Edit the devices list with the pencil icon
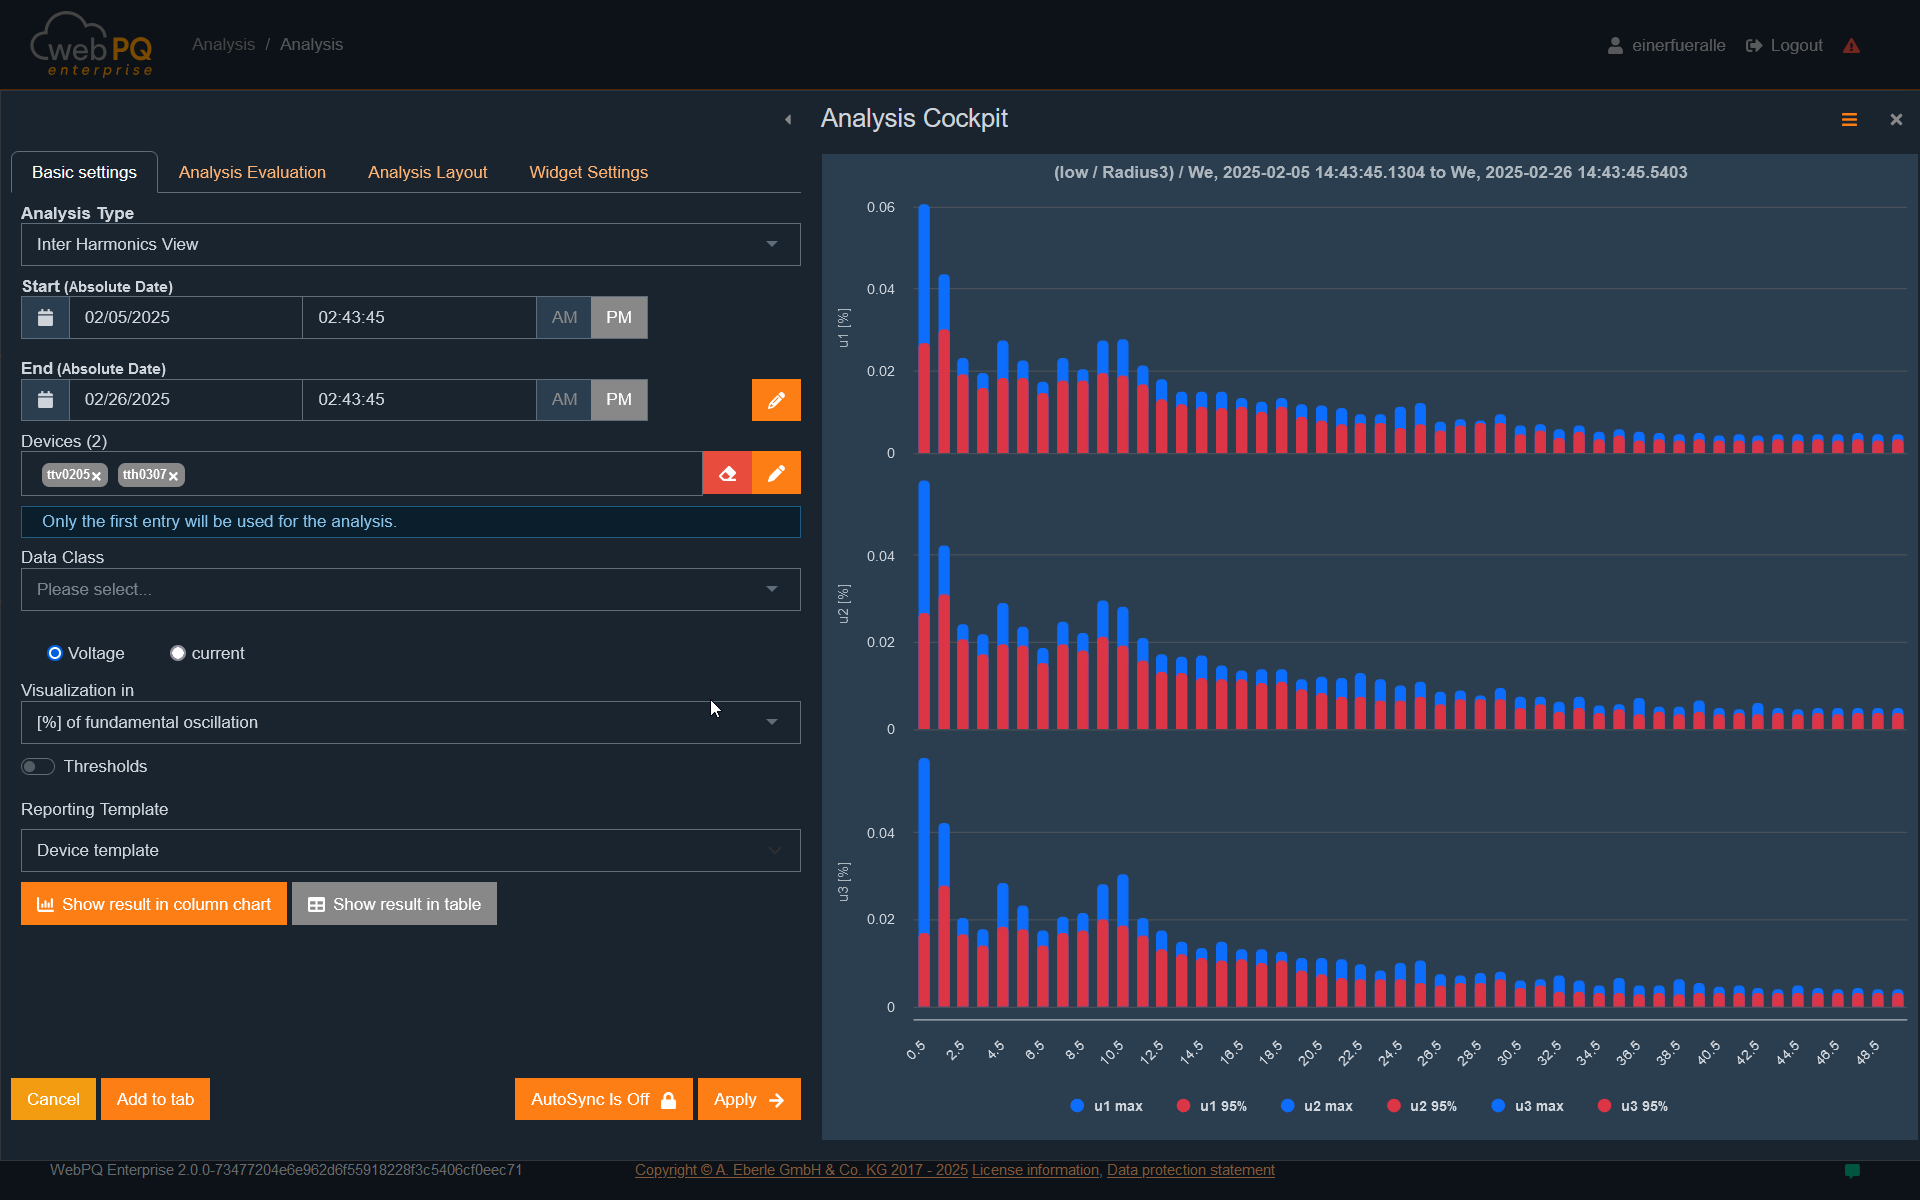1920x1200 pixels. click(x=776, y=473)
